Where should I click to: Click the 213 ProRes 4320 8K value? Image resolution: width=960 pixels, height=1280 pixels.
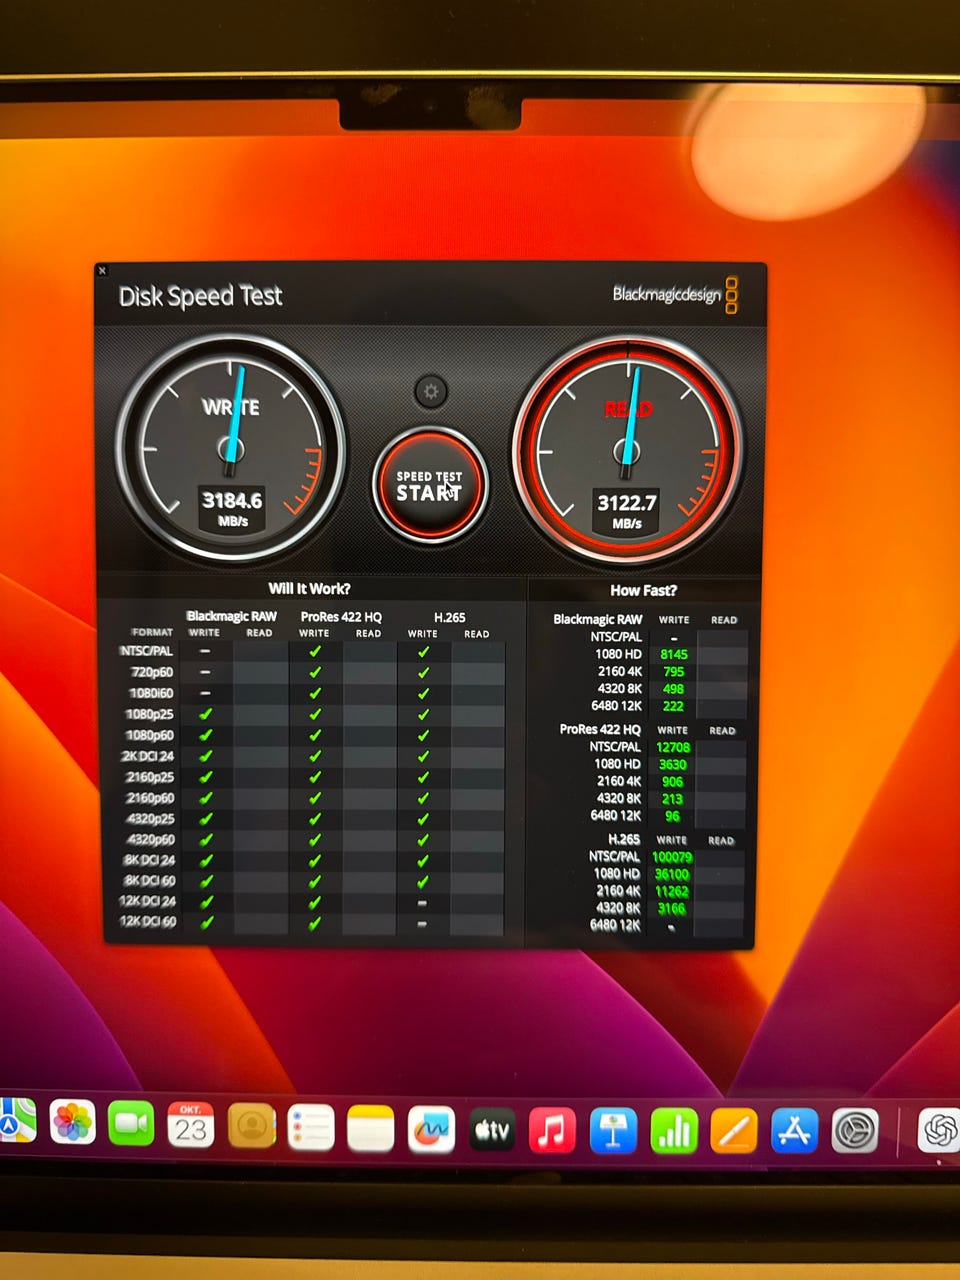point(672,799)
